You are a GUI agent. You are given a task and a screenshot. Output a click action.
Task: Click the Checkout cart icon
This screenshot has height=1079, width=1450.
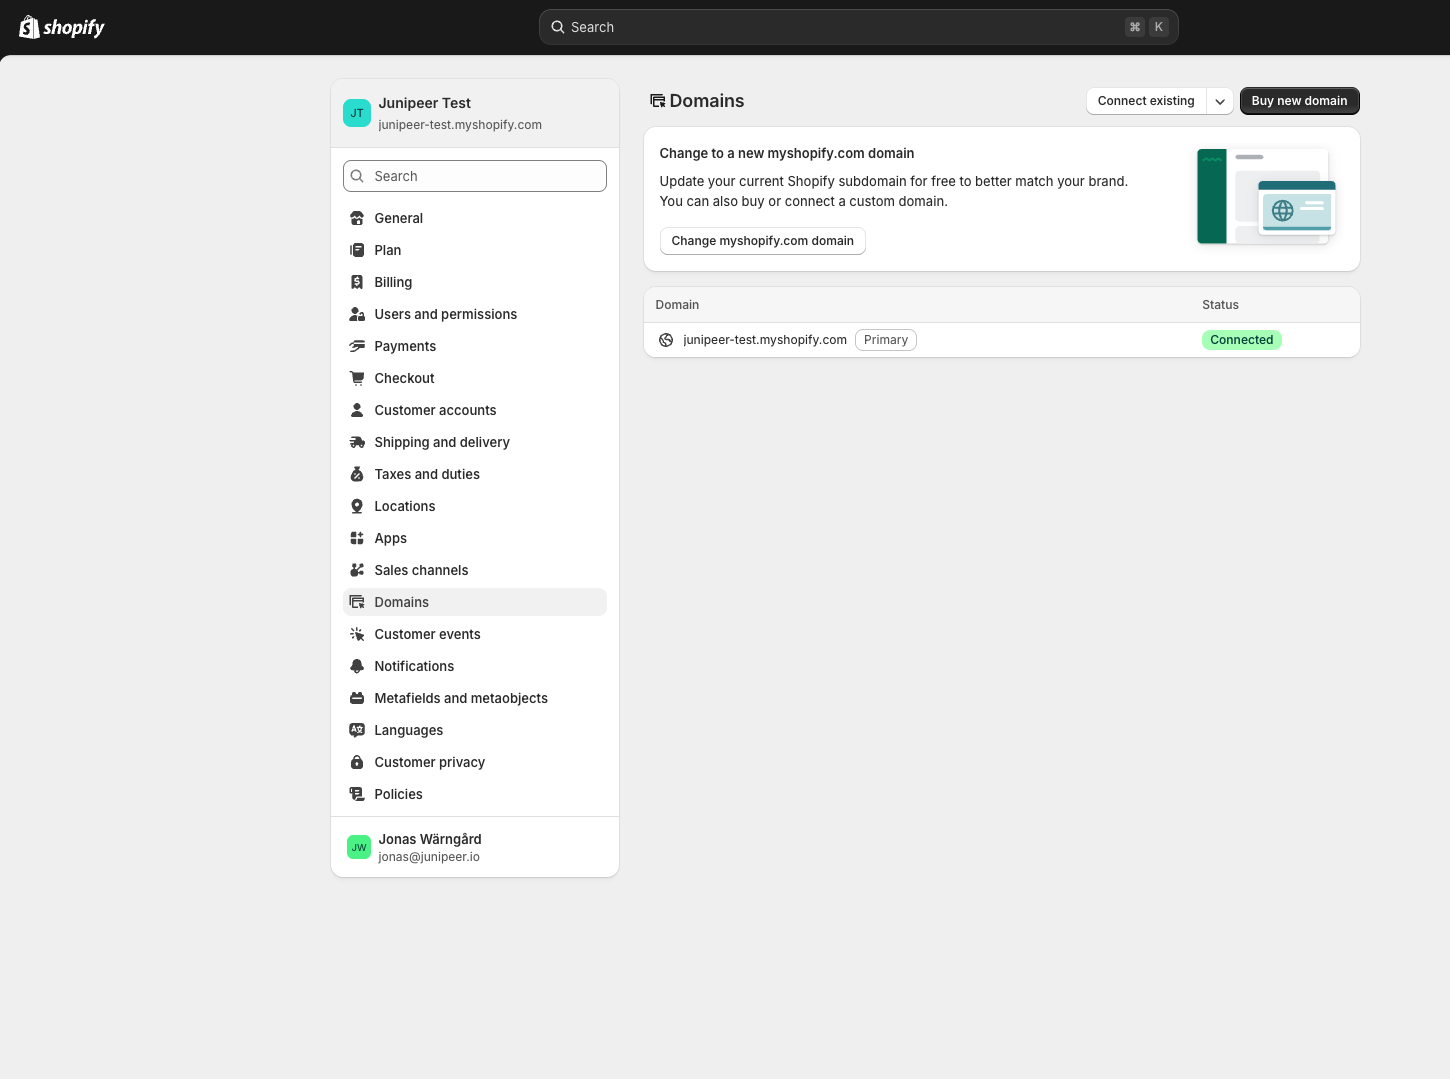click(x=357, y=378)
